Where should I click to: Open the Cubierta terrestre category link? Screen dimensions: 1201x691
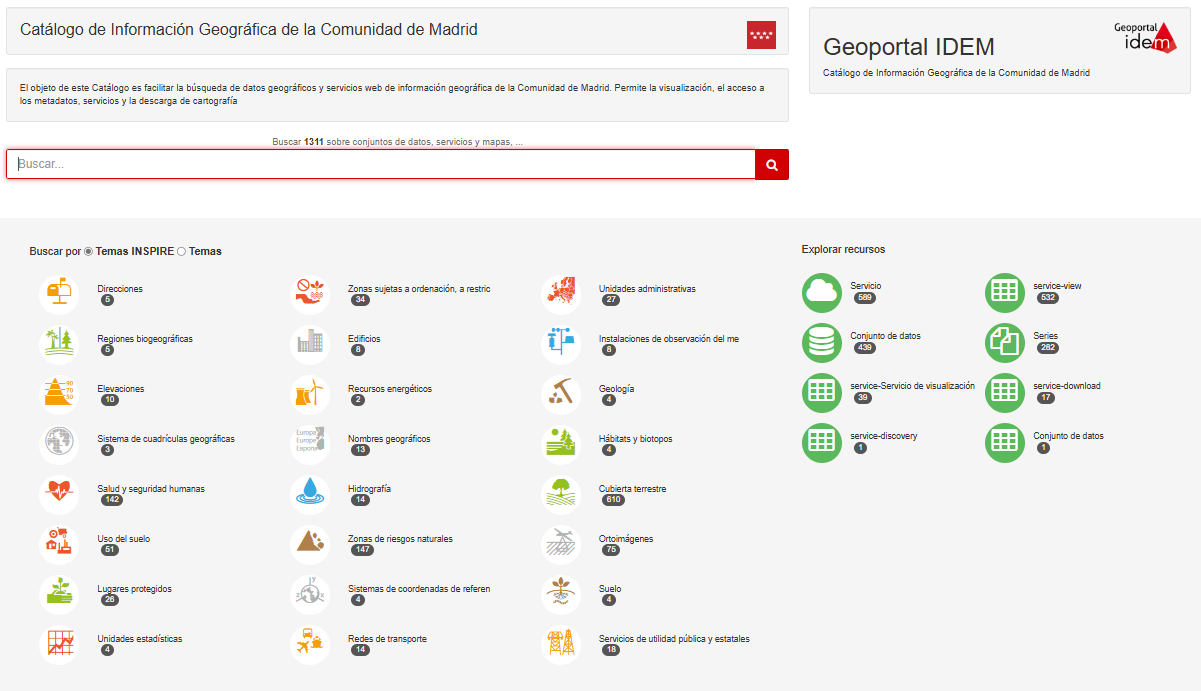(x=632, y=489)
